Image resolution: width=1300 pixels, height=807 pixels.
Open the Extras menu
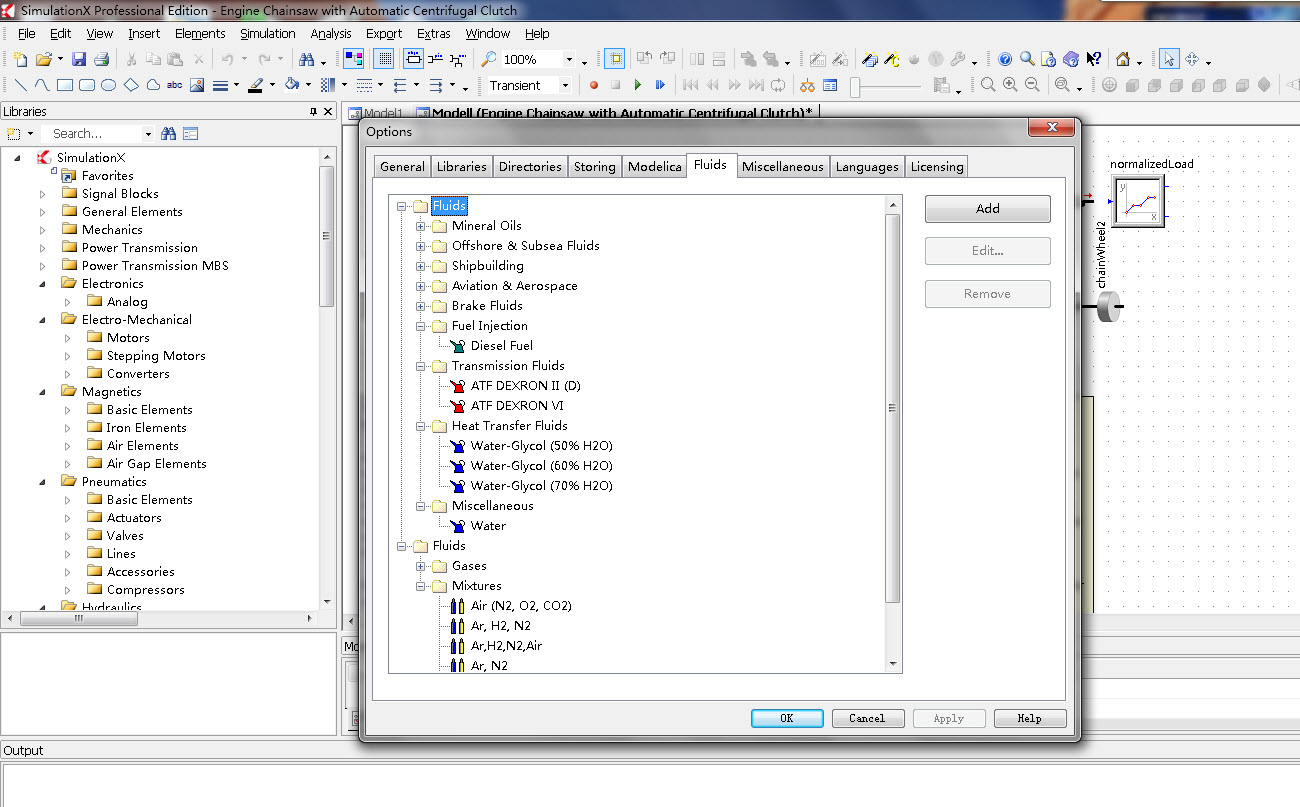click(434, 33)
